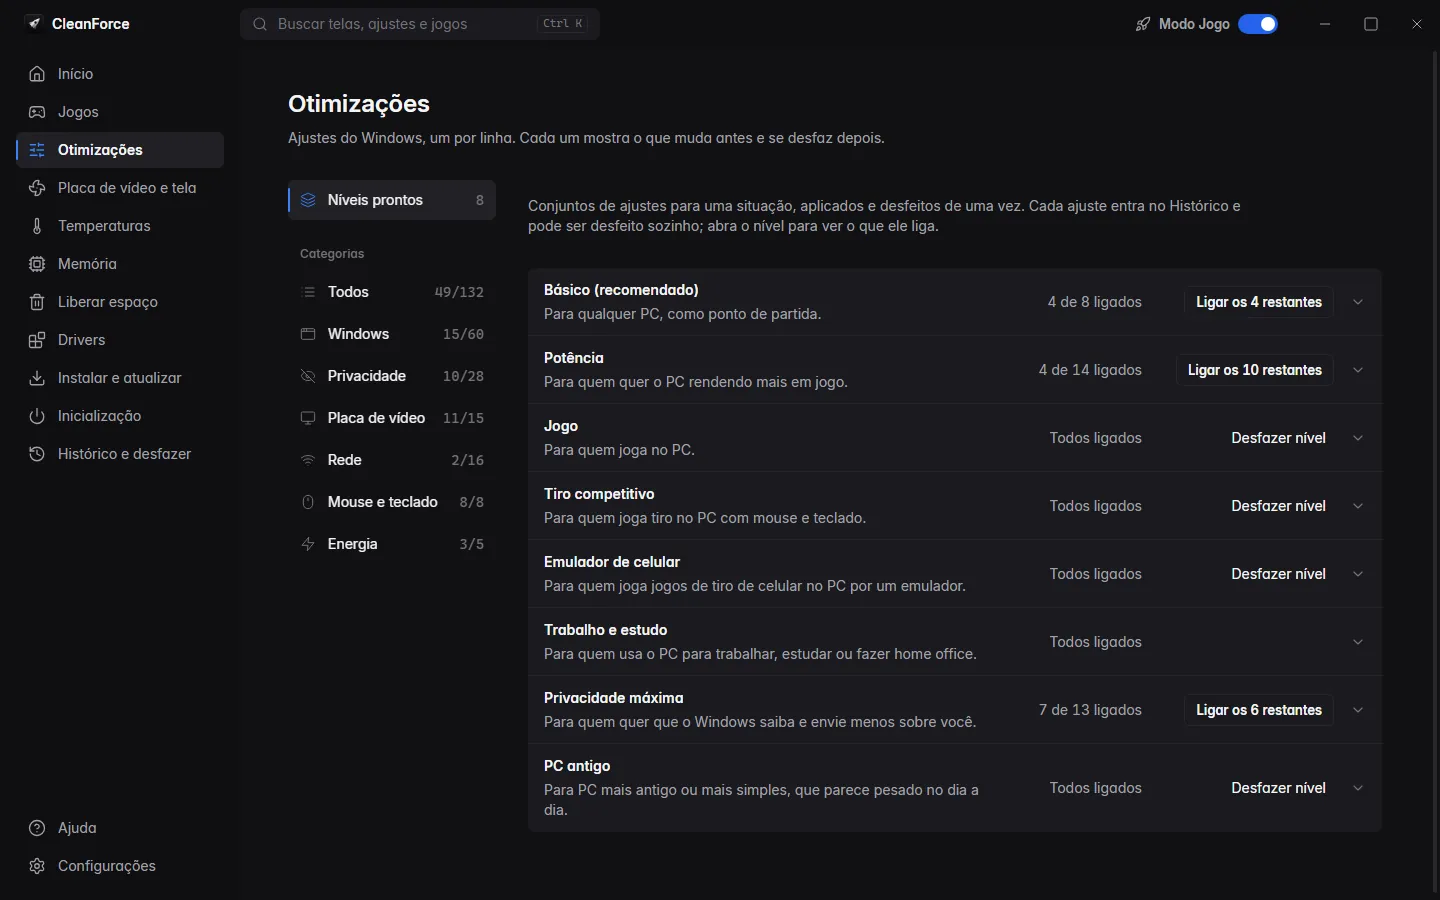Undo the Tiro competitivo level

[x=1278, y=506]
